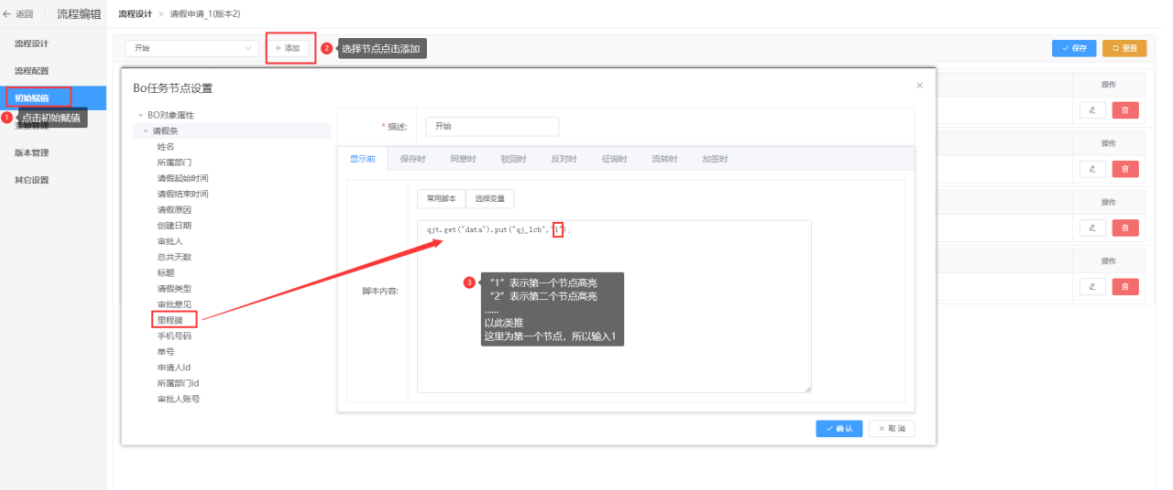Edit the first row in the 操作 column
Viewport: 1173px width, 490px height.
1092,110
